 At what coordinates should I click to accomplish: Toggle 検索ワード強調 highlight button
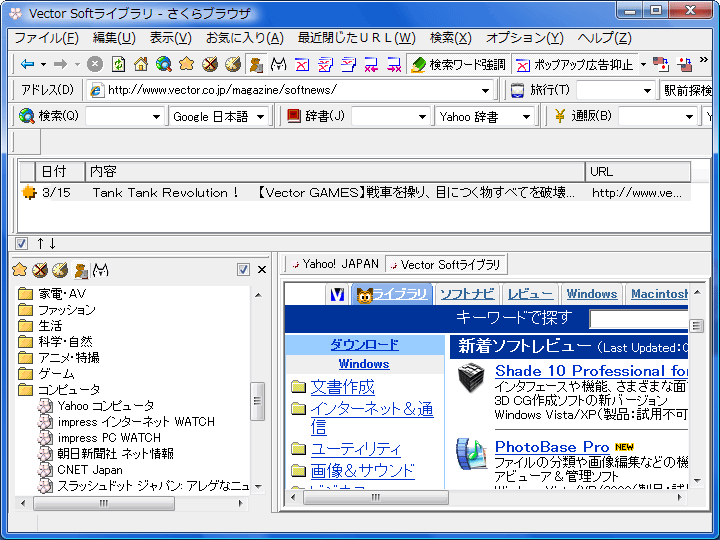point(458,65)
